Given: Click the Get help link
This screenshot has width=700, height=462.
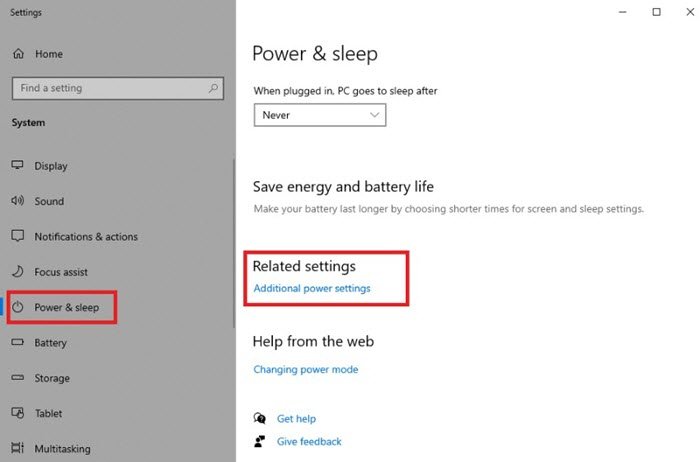Looking at the screenshot, I should [x=298, y=418].
